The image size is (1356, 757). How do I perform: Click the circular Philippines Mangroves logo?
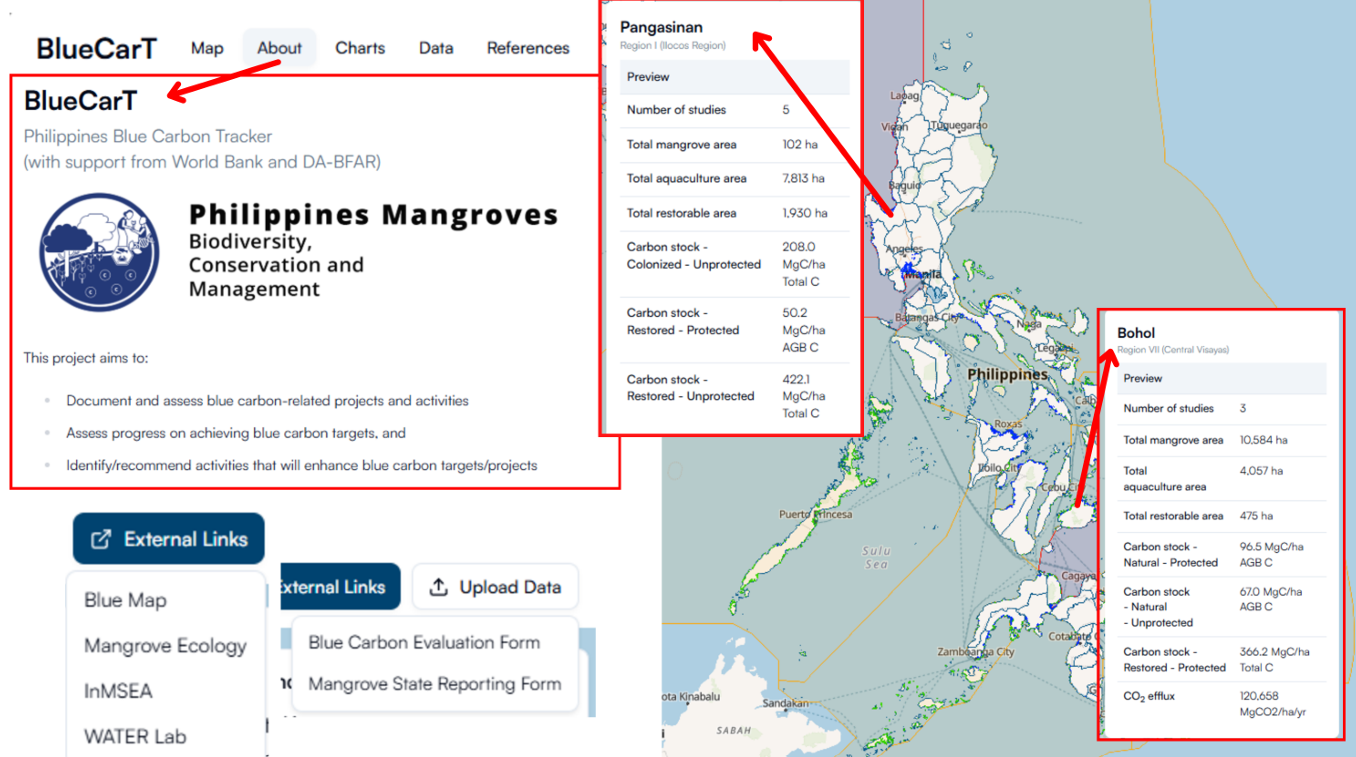pos(100,253)
